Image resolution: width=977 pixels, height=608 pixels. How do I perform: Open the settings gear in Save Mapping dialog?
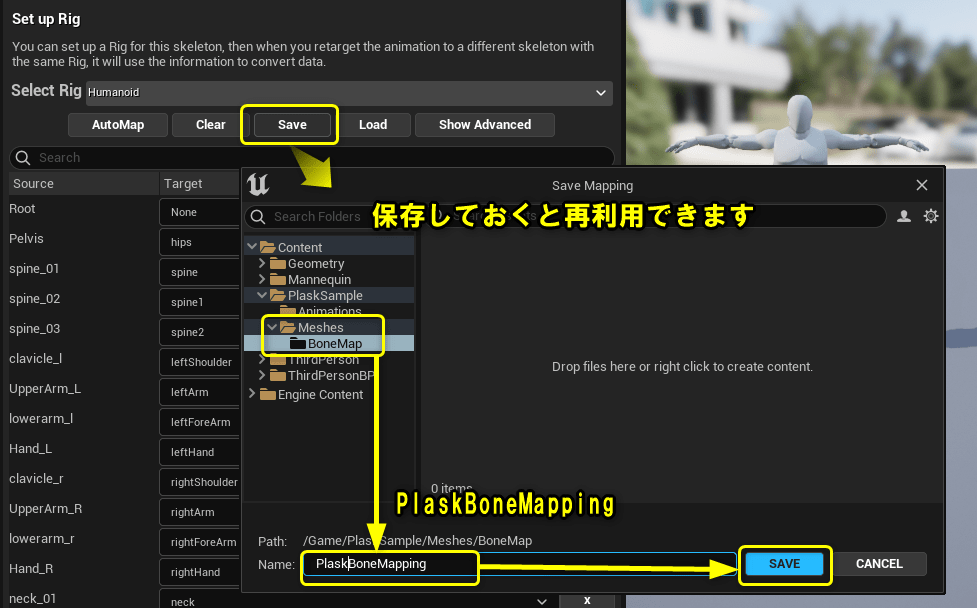931,216
